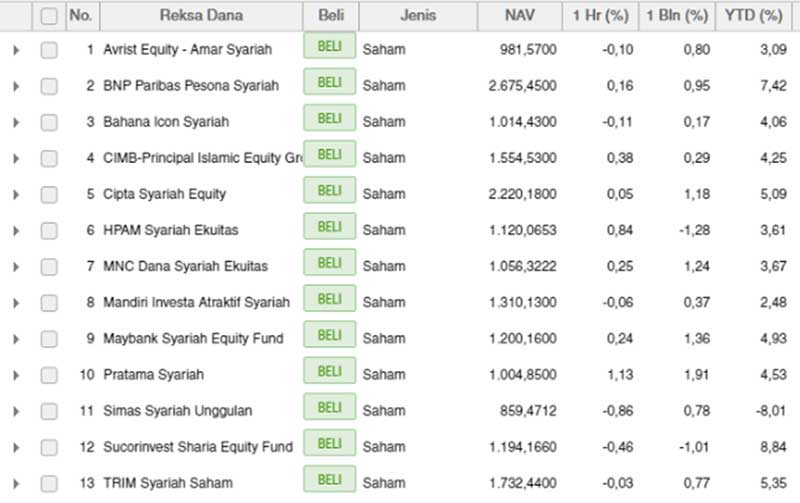Click BELI for Maybank Syariah Equity Fund

tap(330, 335)
